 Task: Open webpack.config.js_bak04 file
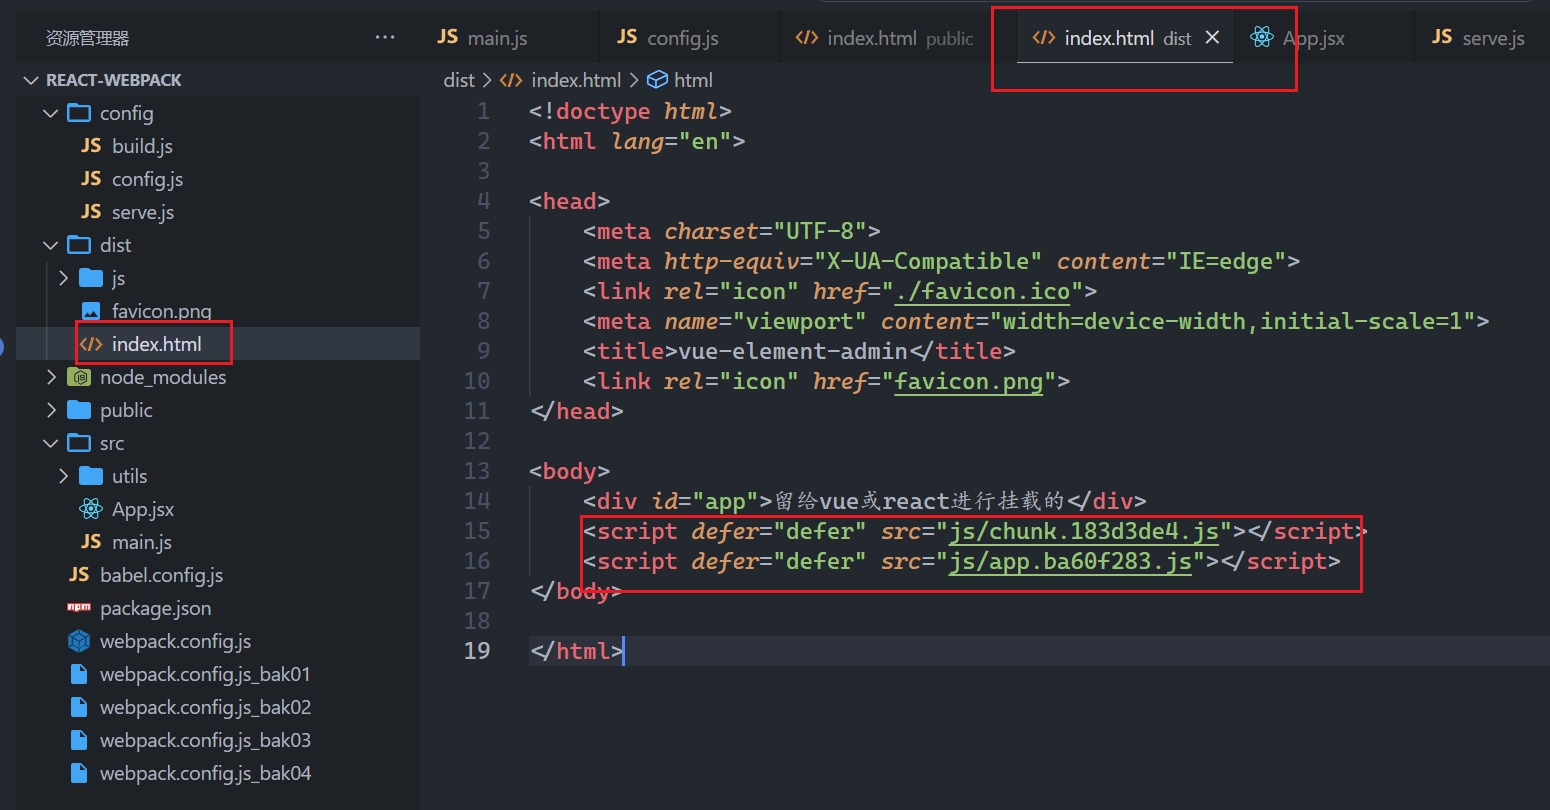point(205,773)
